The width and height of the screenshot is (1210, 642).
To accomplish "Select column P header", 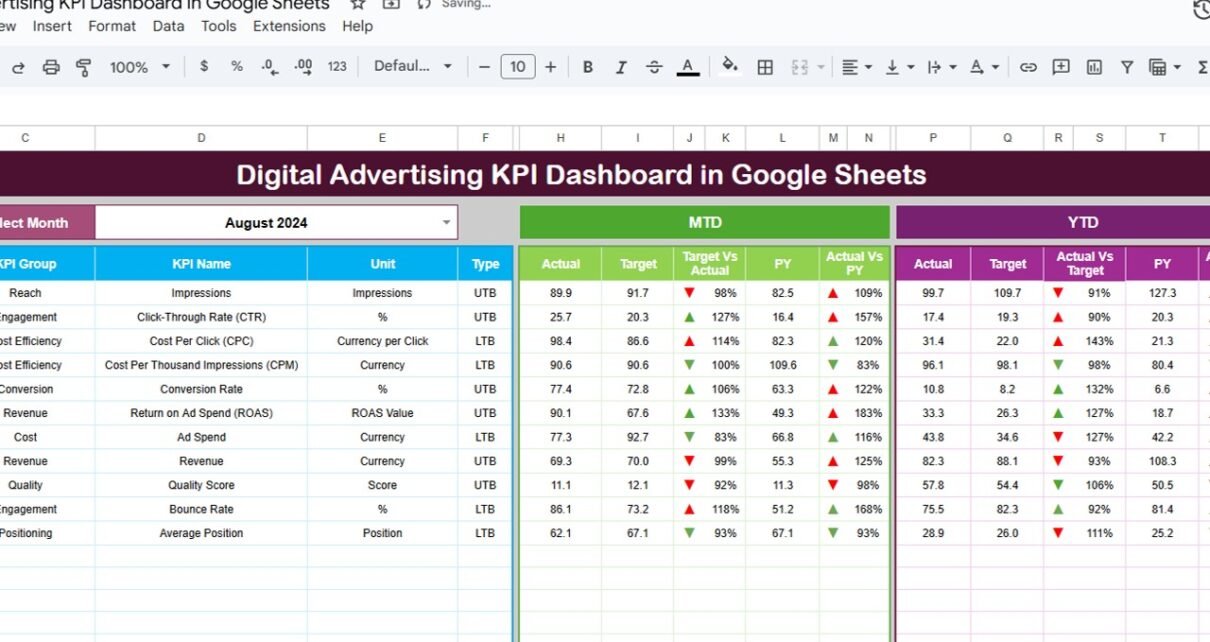I will pos(933,138).
